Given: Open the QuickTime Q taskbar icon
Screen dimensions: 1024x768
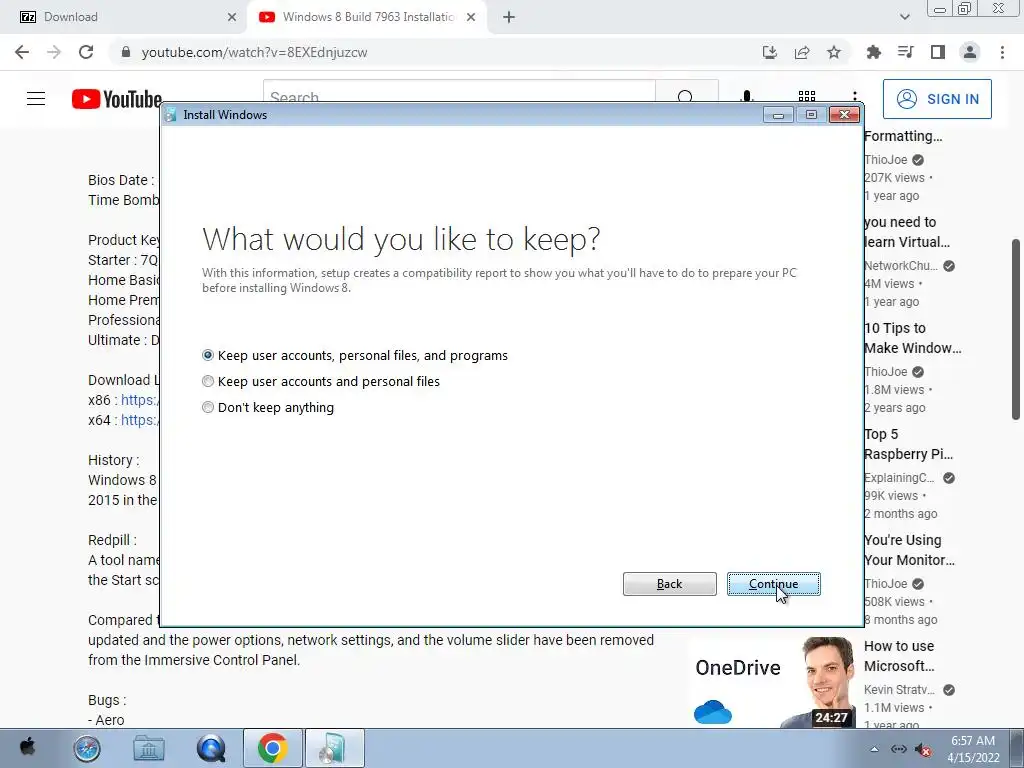Looking at the screenshot, I should (211, 748).
